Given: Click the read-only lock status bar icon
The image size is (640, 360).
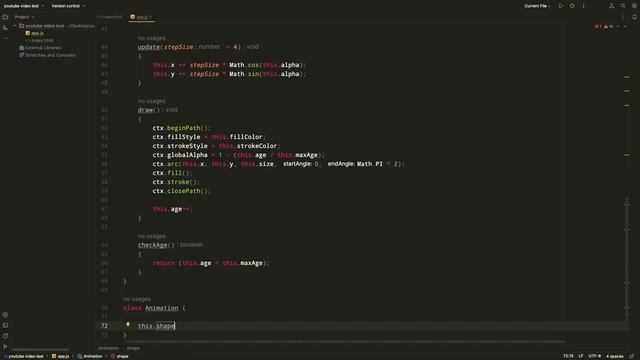Looking at the screenshot, I should [x=632, y=356].
